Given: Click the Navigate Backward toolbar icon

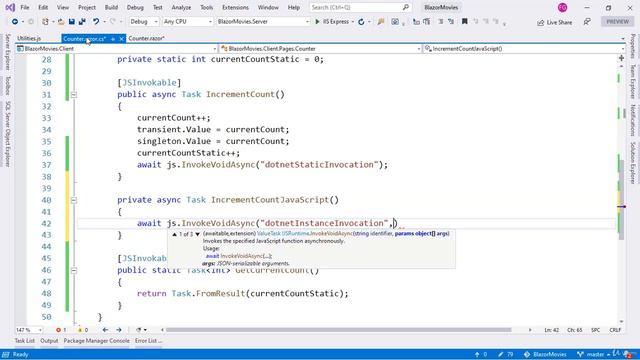Looking at the screenshot, I should pyautogui.click(x=15, y=22).
